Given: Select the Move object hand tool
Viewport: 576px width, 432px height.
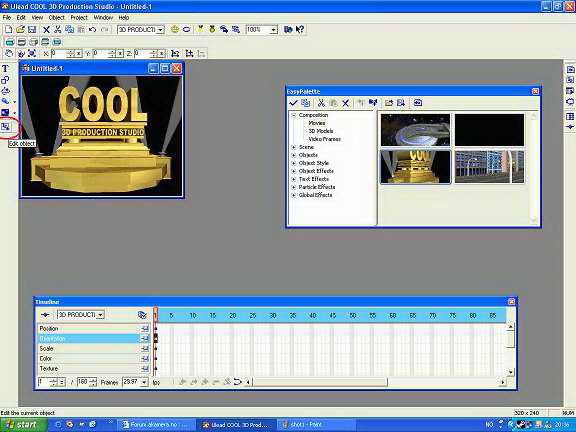Looking at the screenshot, I should pos(8,54).
